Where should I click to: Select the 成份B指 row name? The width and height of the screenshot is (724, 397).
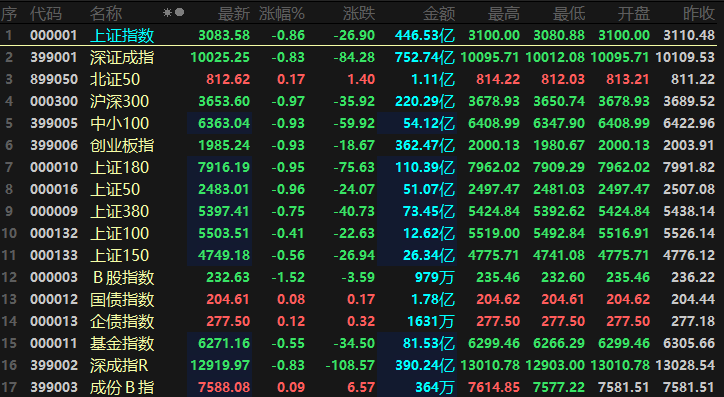[x=122, y=387]
